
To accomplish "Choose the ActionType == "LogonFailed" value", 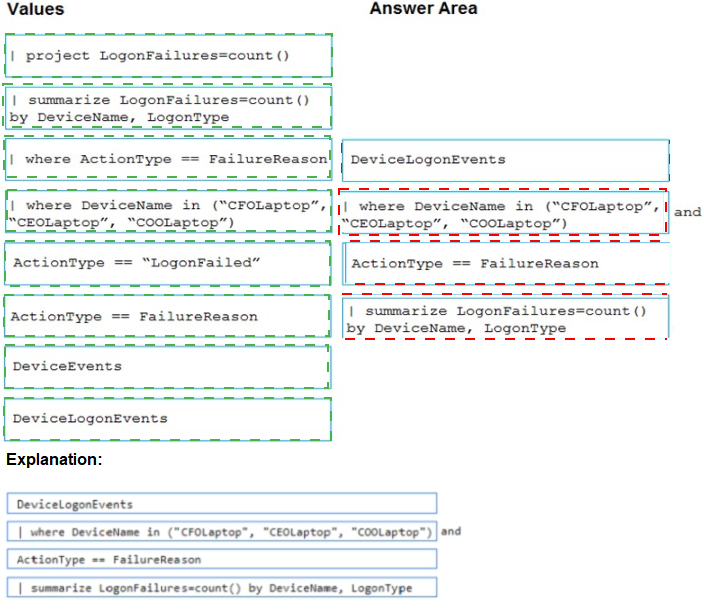I will (168, 263).
